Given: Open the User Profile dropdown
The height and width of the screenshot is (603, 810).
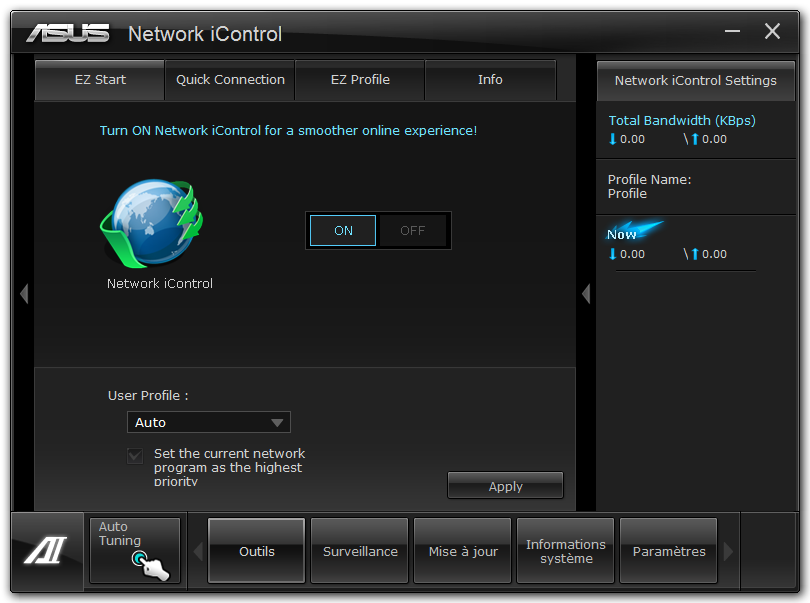Looking at the screenshot, I should [209, 422].
